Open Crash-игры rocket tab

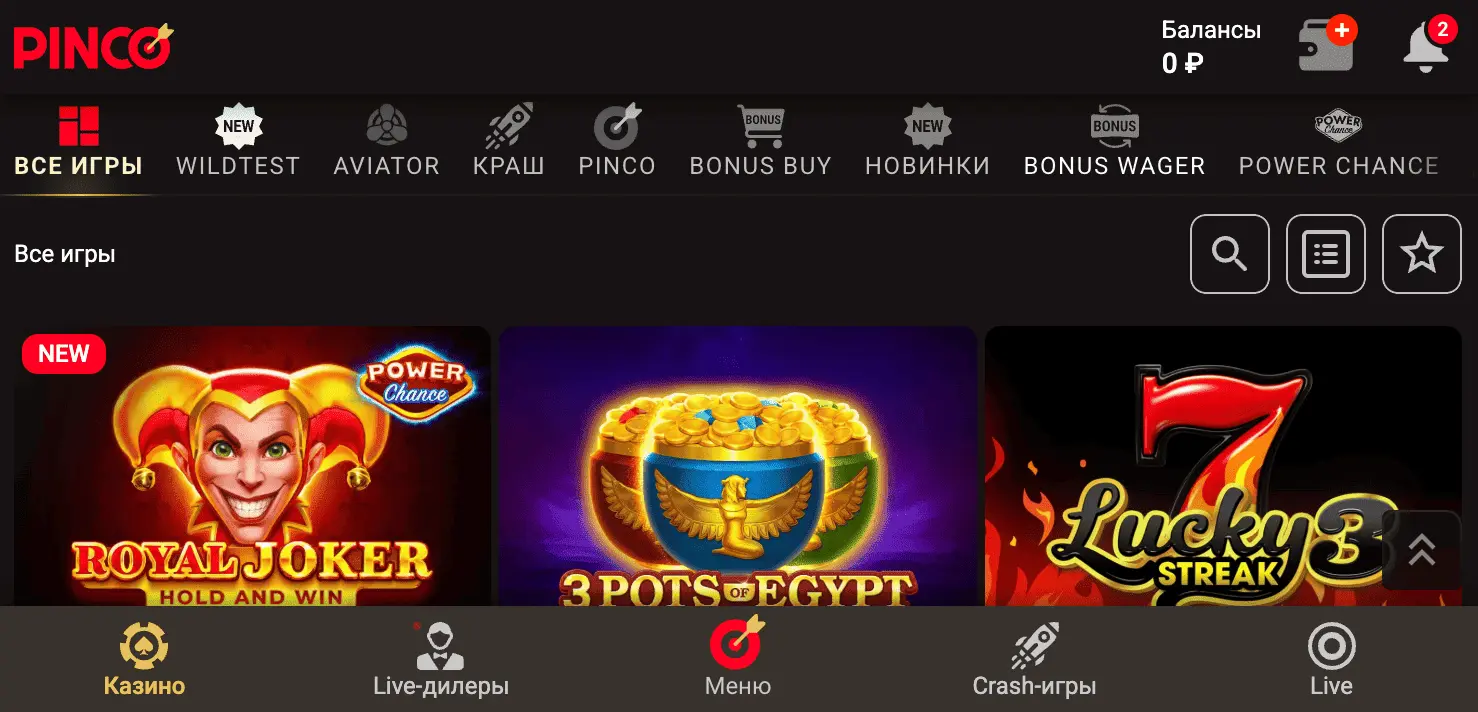pos(1034,659)
